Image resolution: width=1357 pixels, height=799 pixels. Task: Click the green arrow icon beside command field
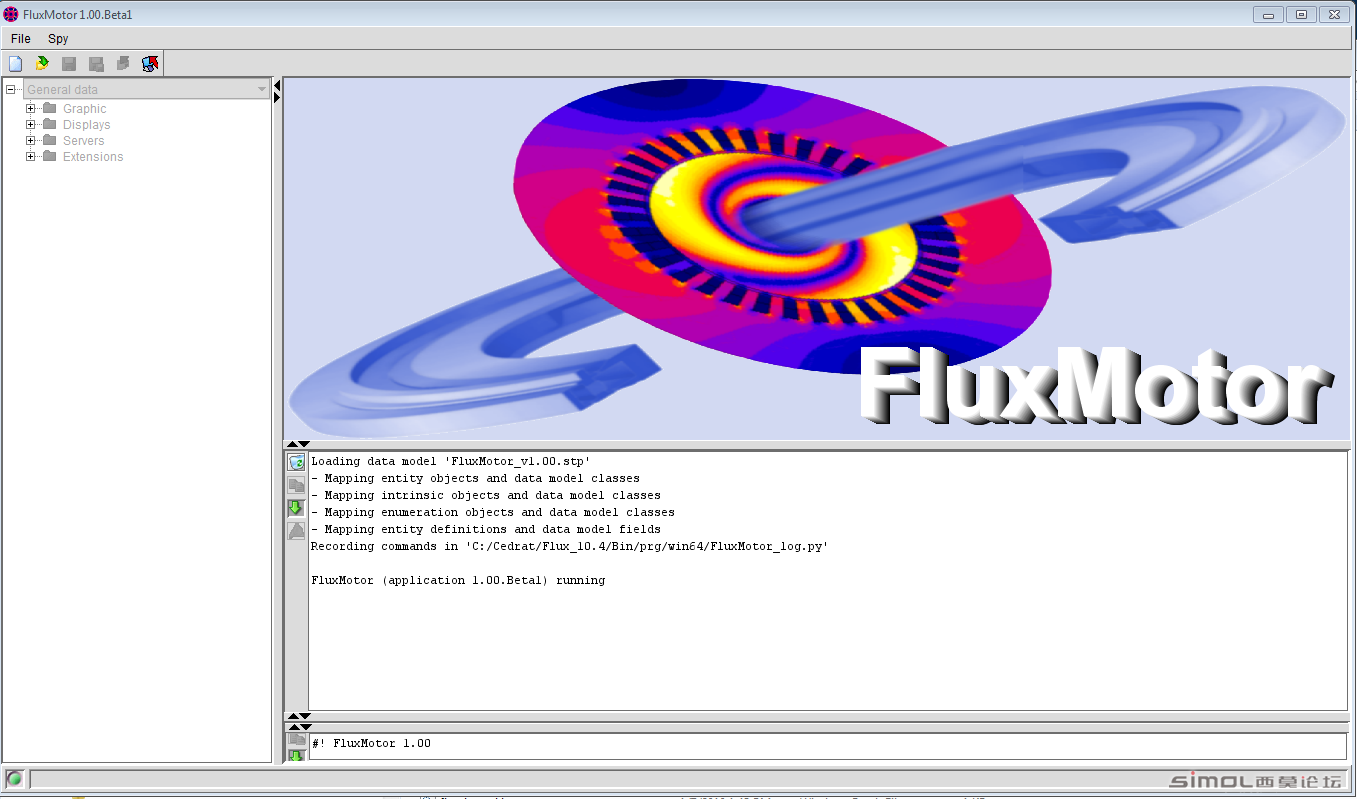(296, 755)
